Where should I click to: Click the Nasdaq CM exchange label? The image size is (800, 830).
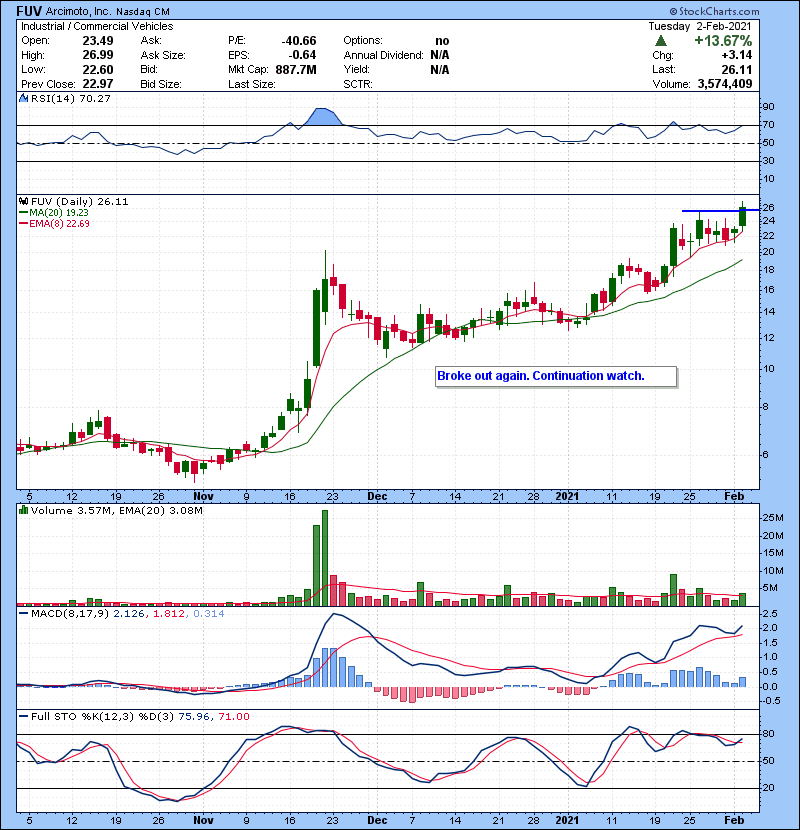(x=143, y=12)
